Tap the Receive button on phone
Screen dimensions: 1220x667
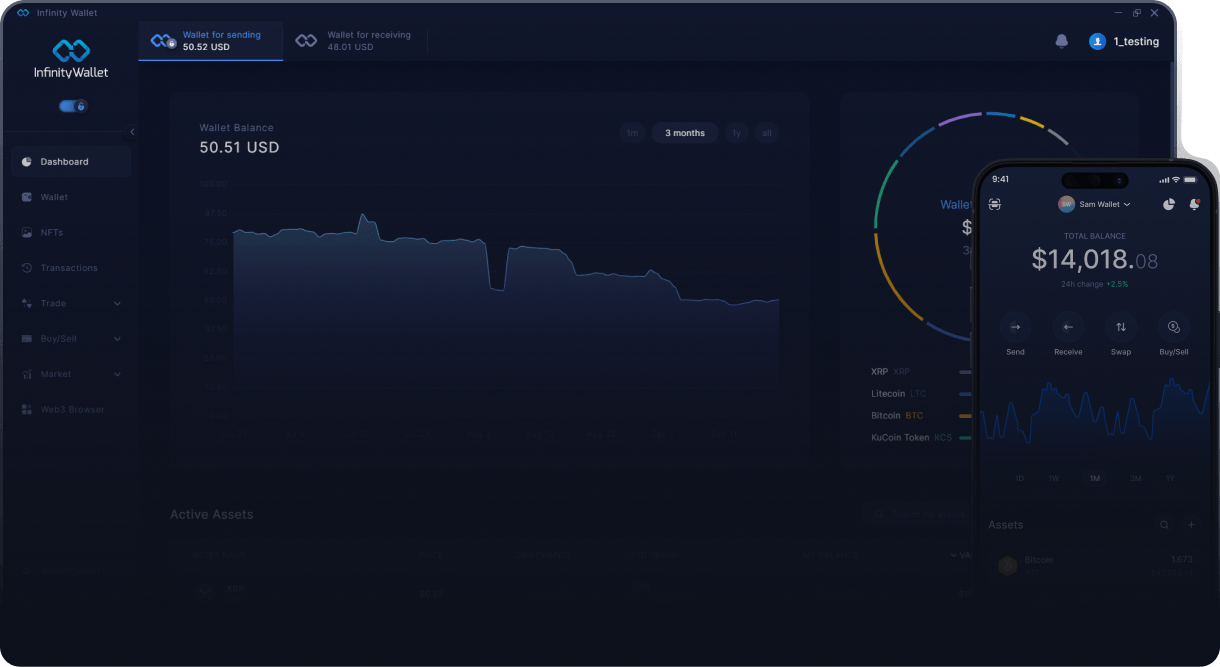[1068, 334]
